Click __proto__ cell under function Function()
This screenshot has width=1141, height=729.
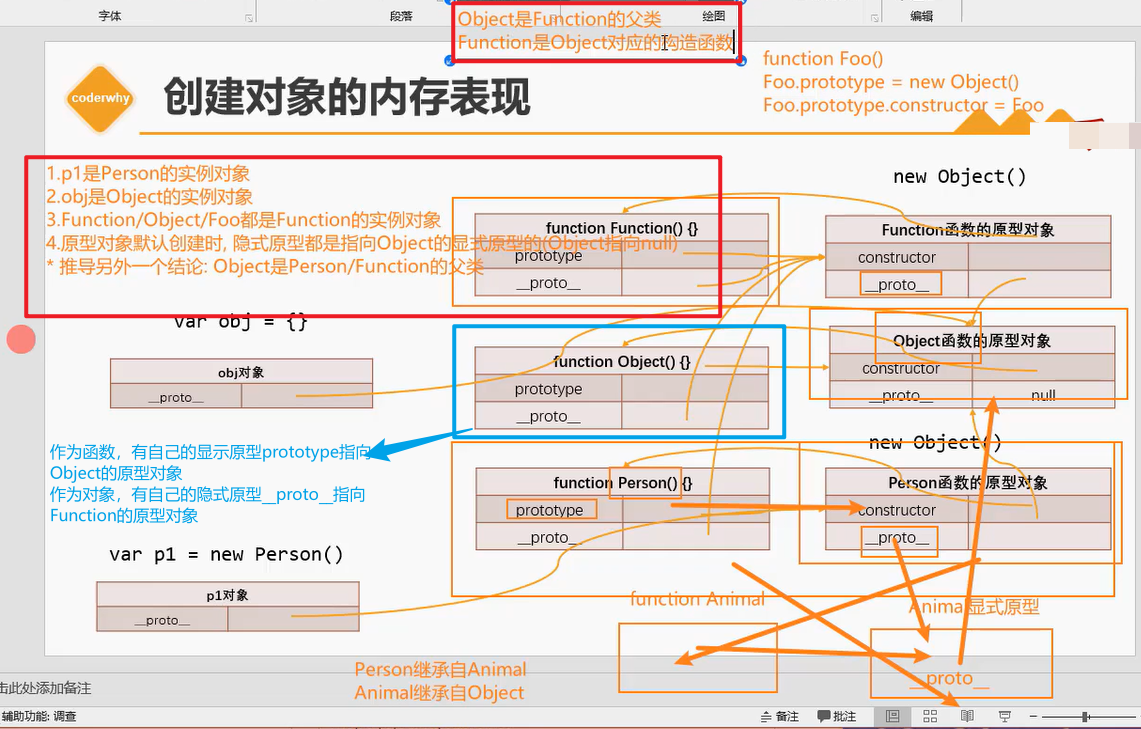pyautogui.click(x=548, y=283)
